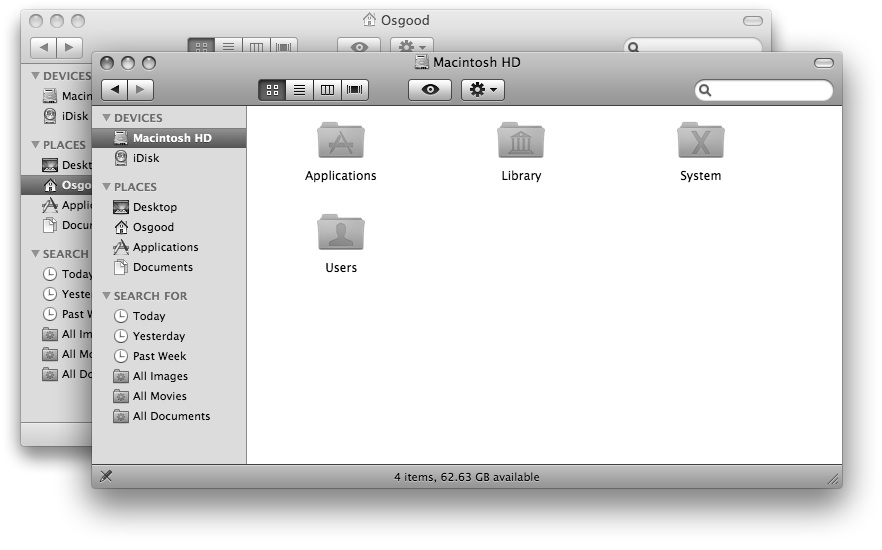882x550 pixels.
Task: Switch to column view
Action: tap(327, 90)
